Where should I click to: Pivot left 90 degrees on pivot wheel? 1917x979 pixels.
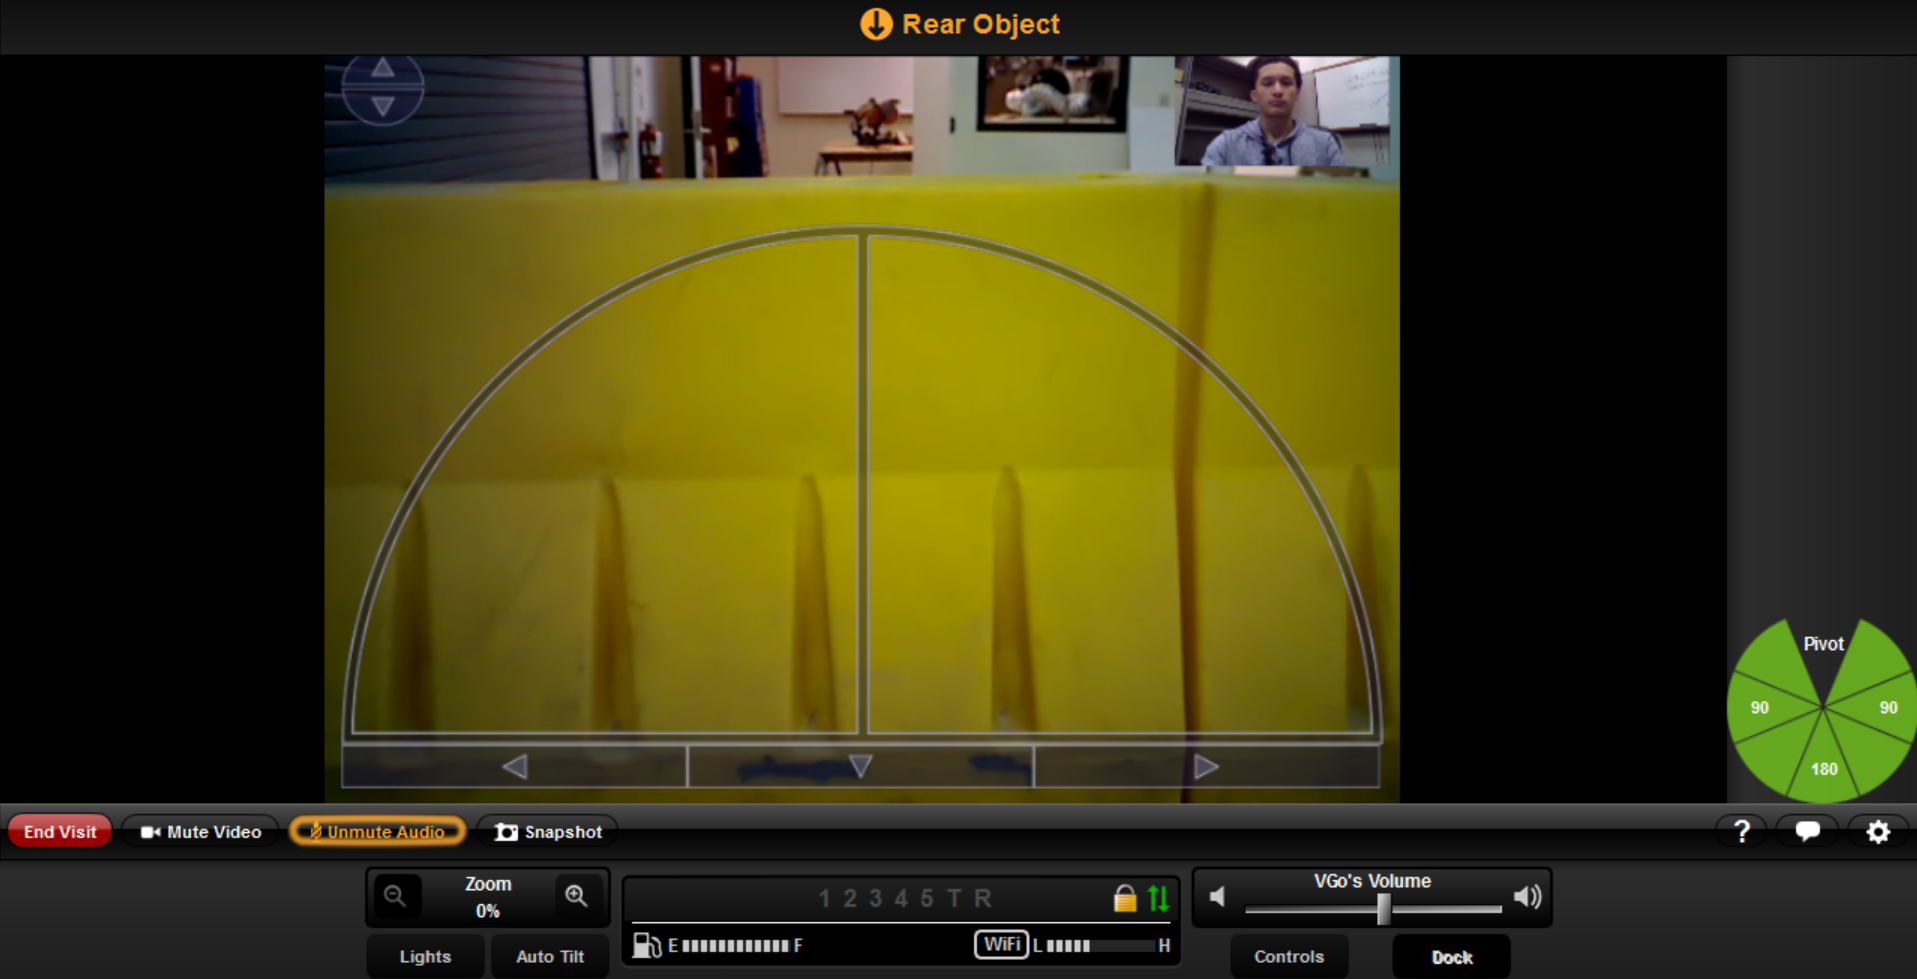[x=1761, y=708]
